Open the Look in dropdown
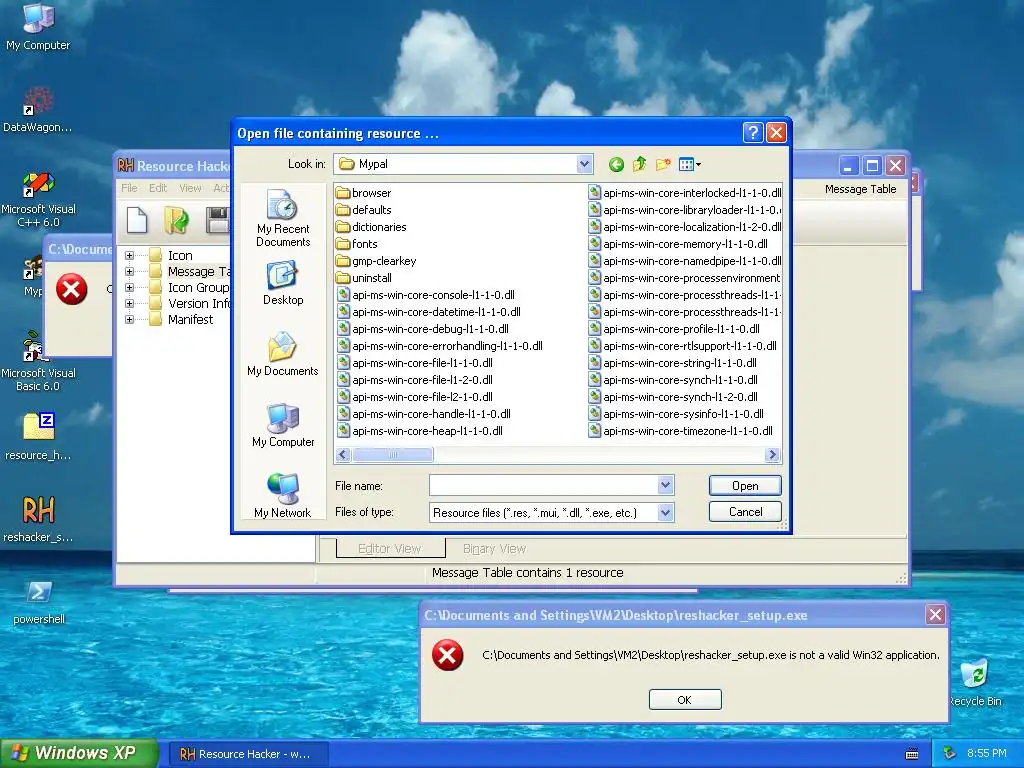1024x768 pixels. (x=584, y=164)
